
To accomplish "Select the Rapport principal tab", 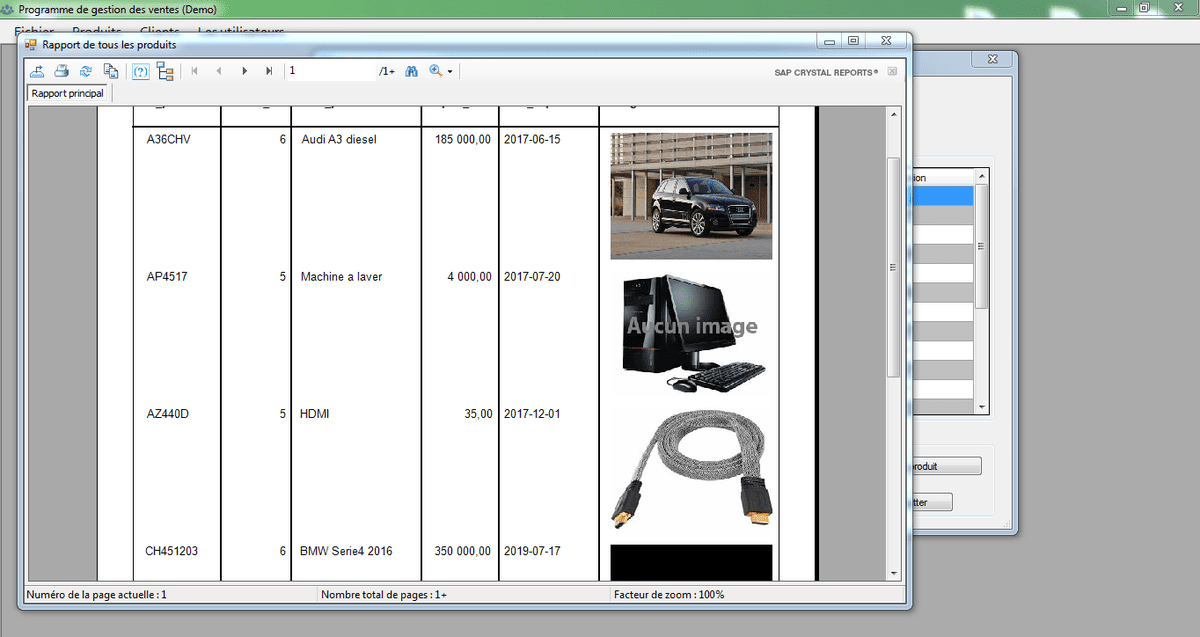I will click(x=67, y=93).
